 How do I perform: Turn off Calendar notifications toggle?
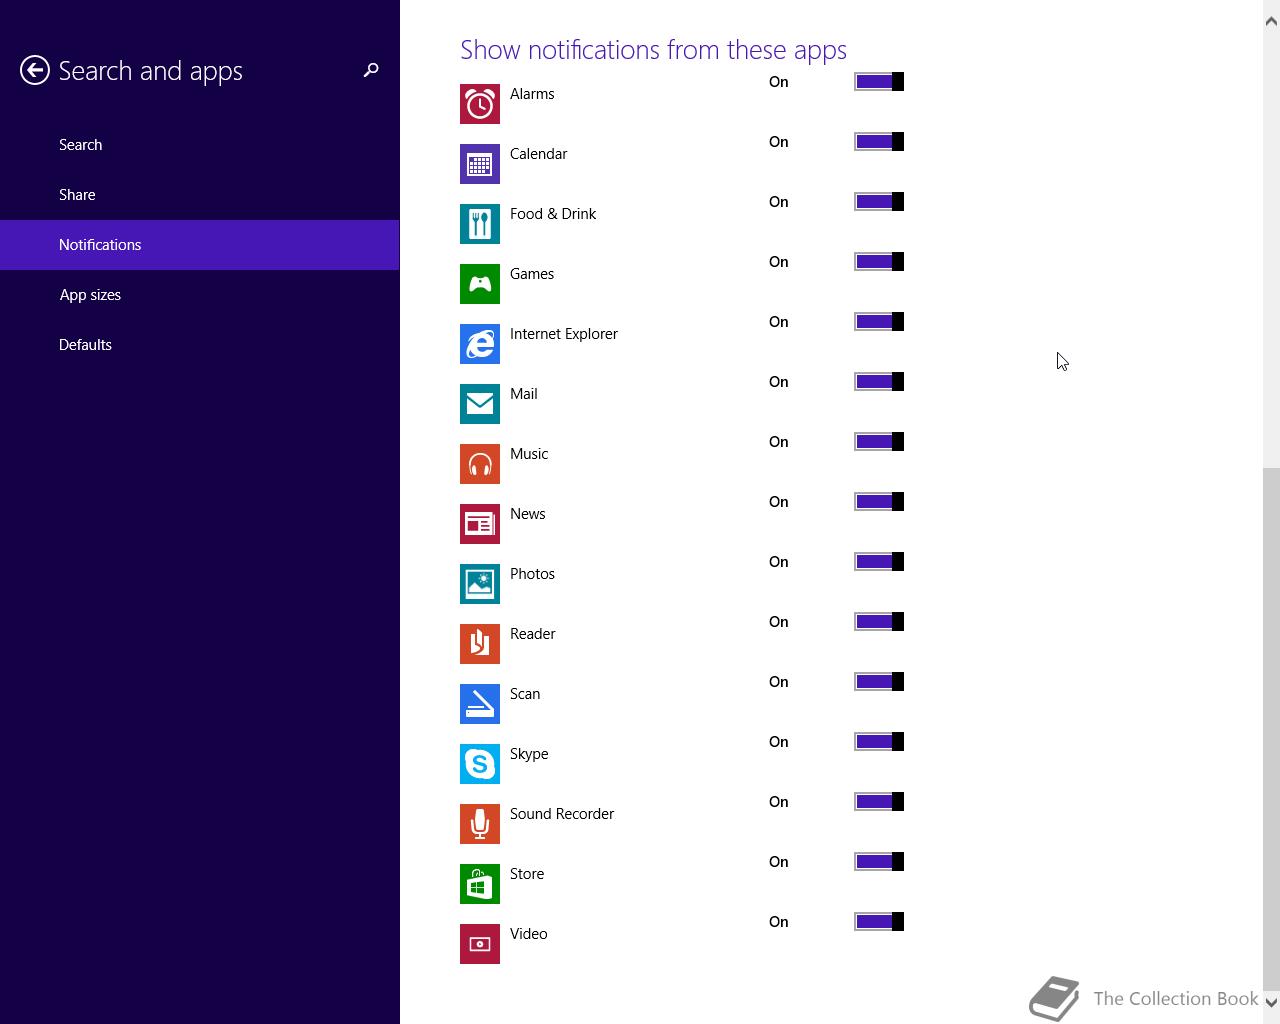click(879, 142)
